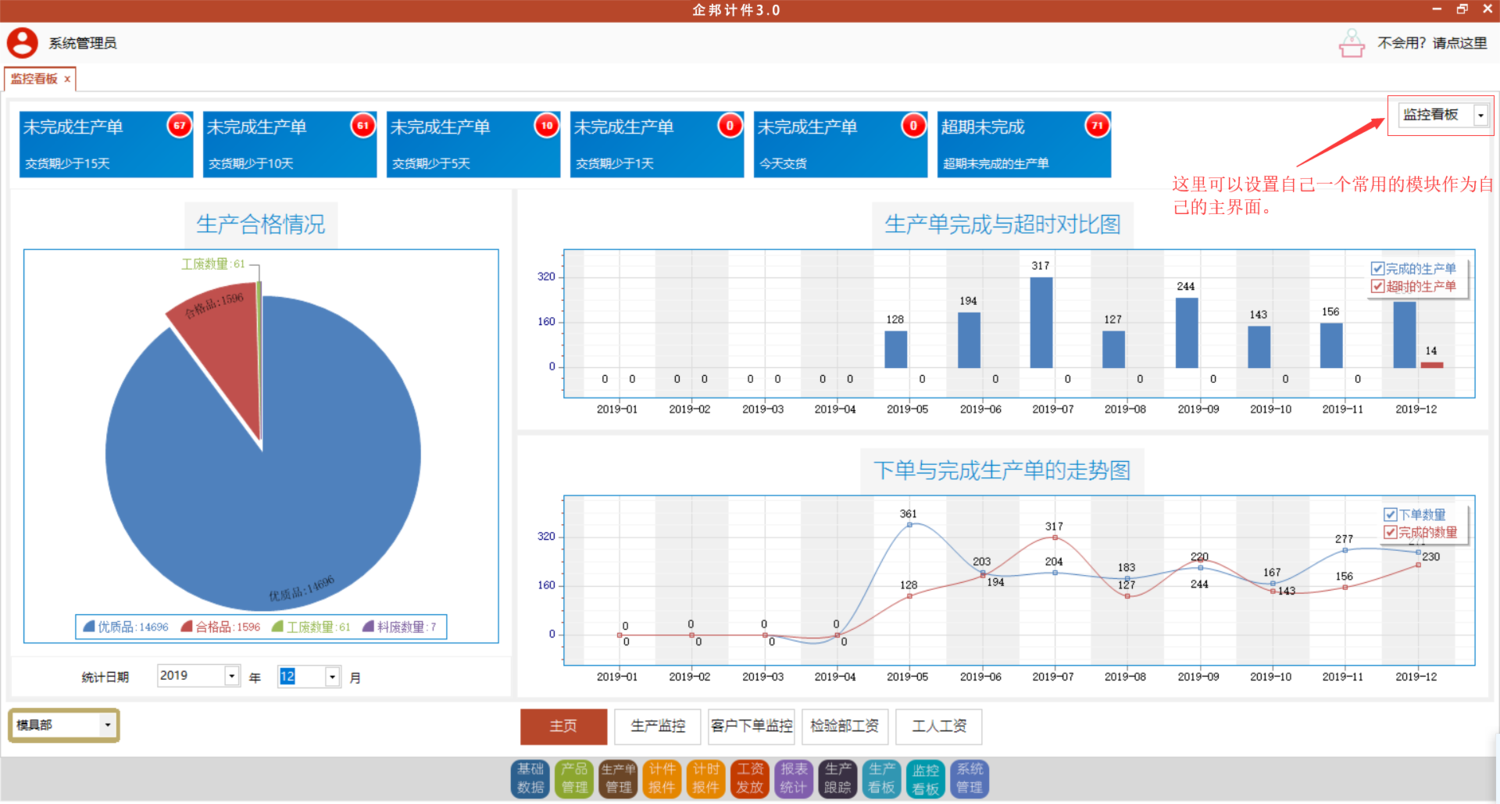
Task: Click the 系统管理员 user avatar icon
Action: click(23, 43)
